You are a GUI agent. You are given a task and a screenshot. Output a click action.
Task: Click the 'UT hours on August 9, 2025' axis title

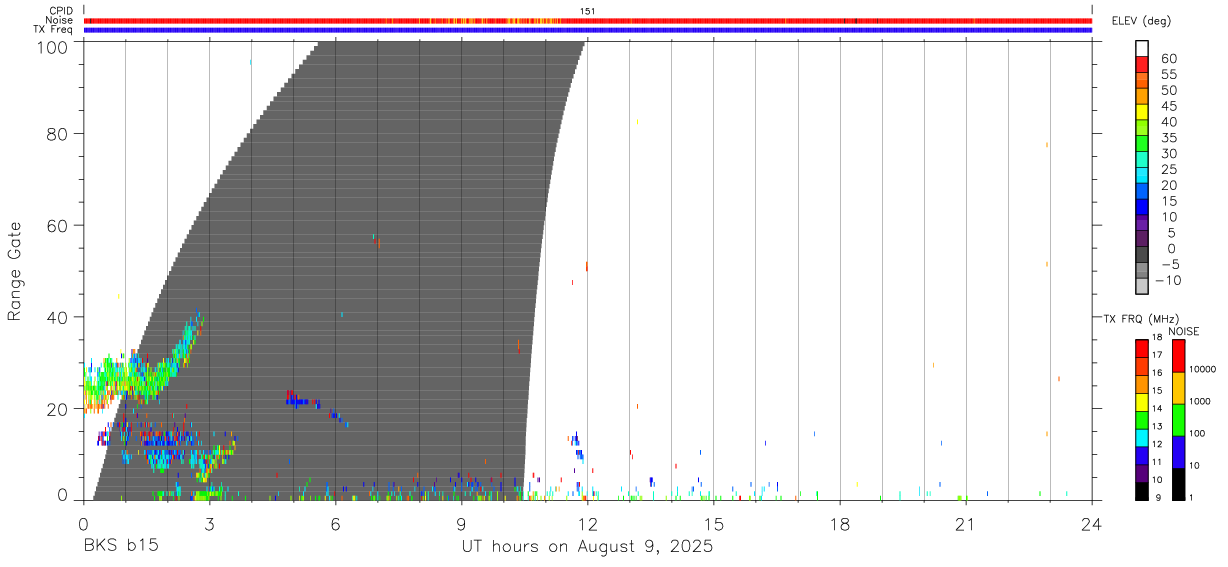[x=587, y=547]
